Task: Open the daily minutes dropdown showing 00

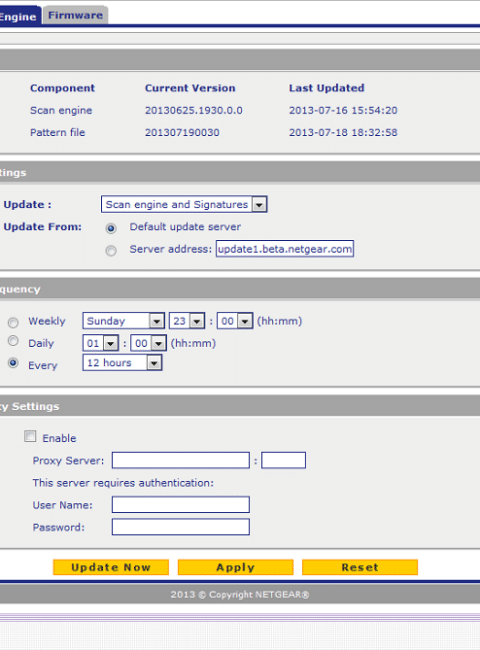Action: [148, 343]
